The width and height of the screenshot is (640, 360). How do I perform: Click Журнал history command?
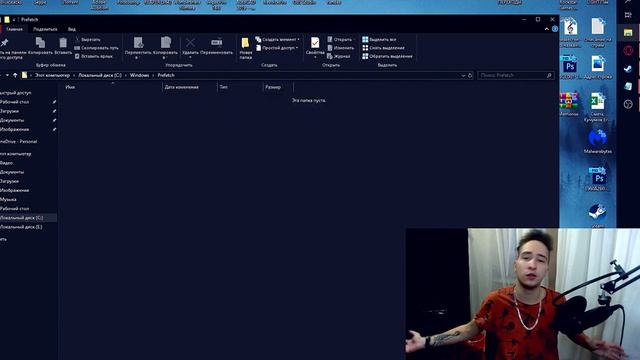(x=338, y=56)
